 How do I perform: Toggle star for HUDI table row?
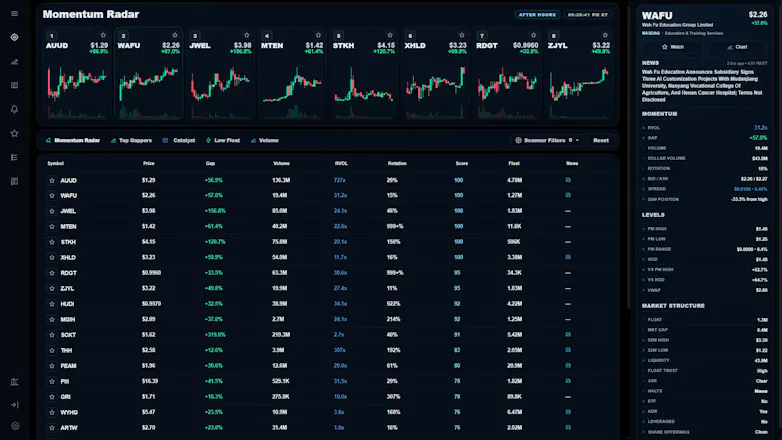tap(51, 304)
